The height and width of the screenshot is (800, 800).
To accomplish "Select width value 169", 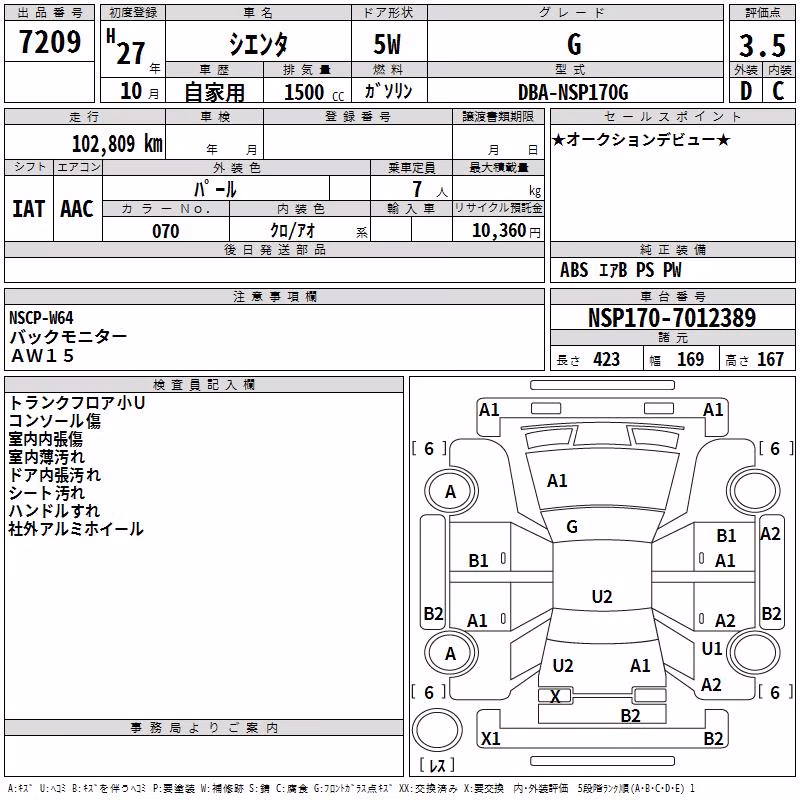I will pyautogui.click(x=690, y=359).
